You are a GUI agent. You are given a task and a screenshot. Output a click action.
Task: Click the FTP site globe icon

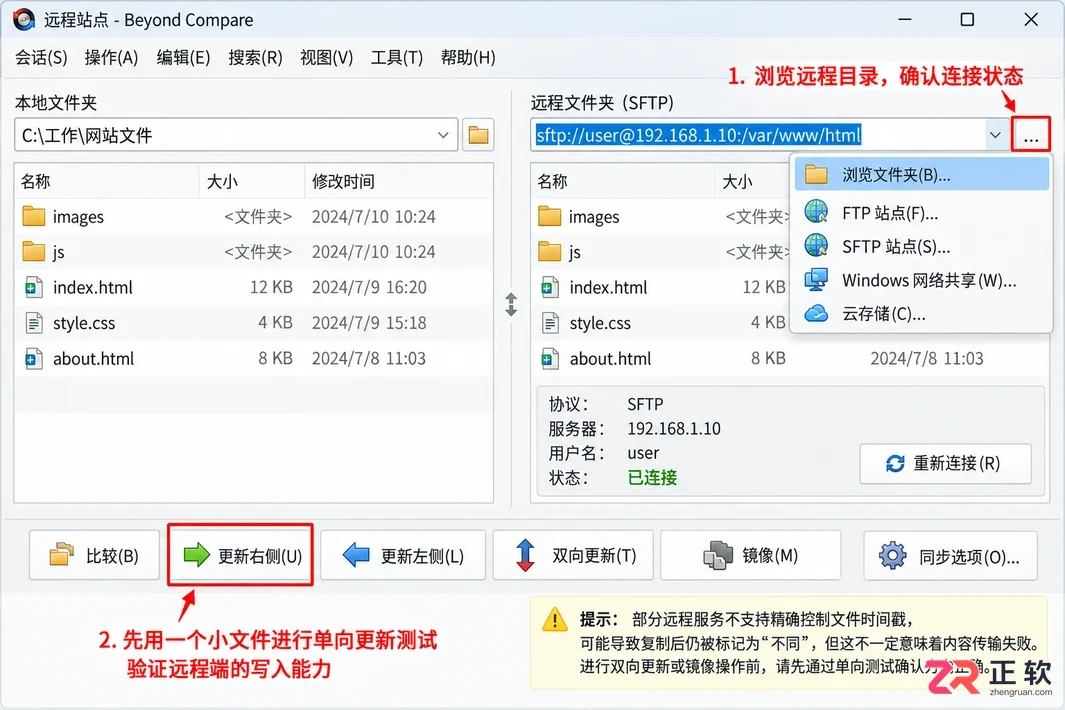[816, 212]
